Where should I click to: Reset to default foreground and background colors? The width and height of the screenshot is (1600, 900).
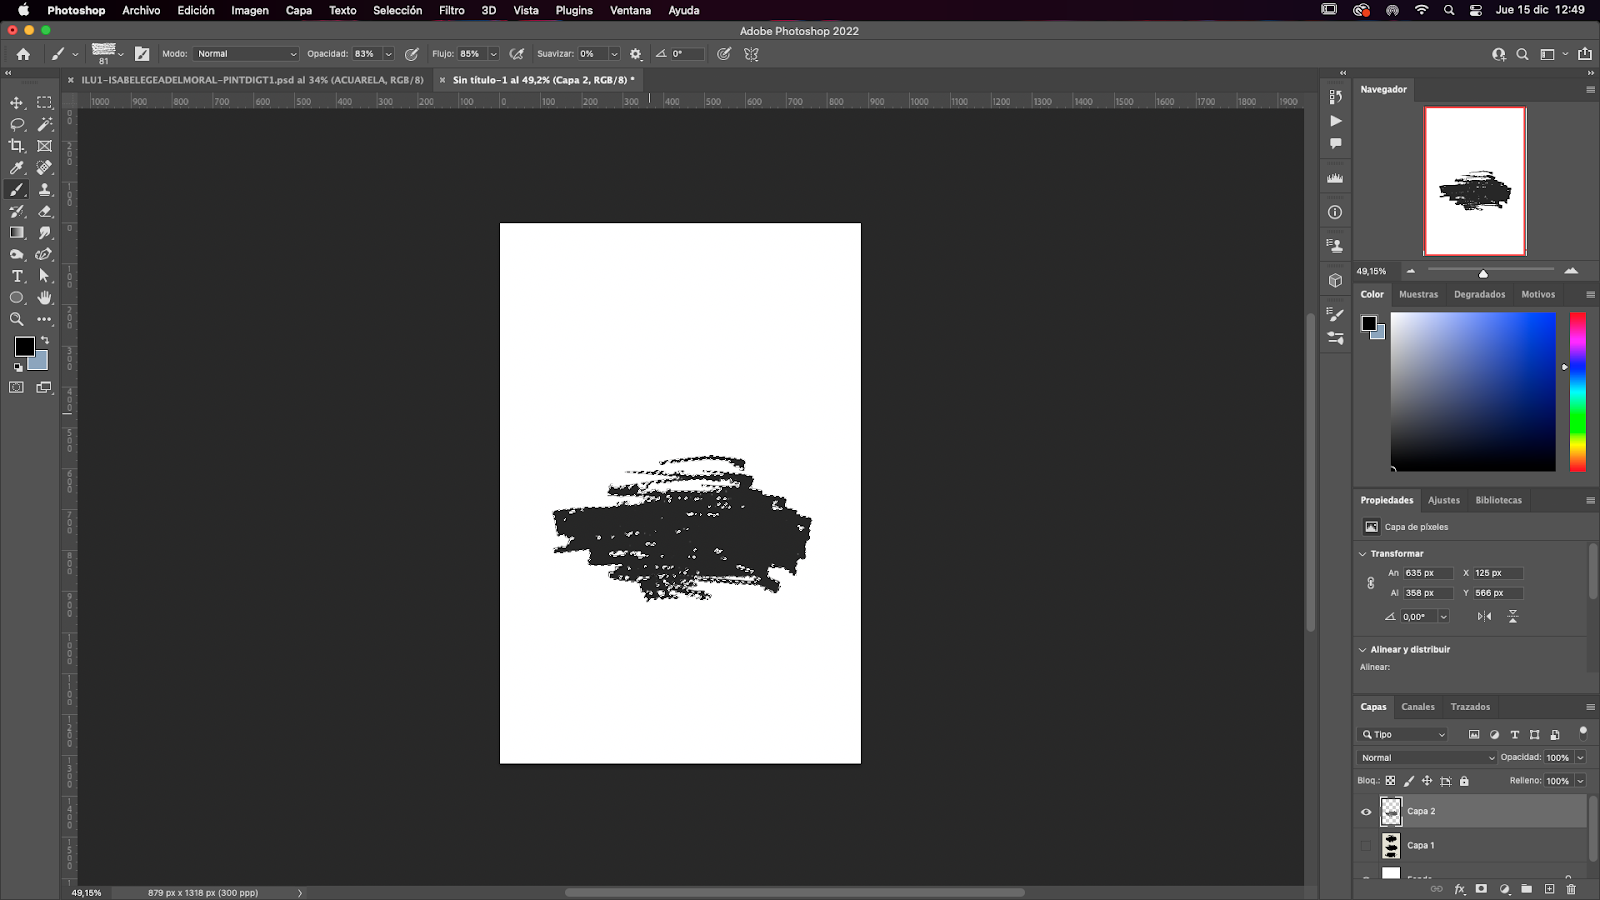(17, 367)
